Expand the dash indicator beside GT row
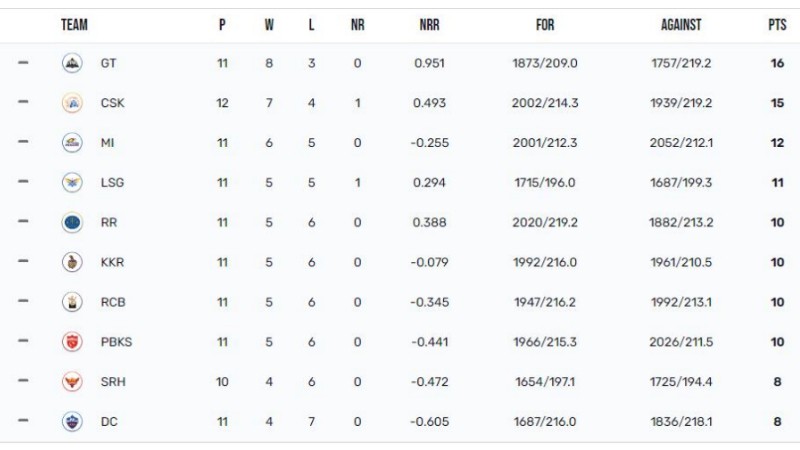800x450 pixels. point(23,63)
